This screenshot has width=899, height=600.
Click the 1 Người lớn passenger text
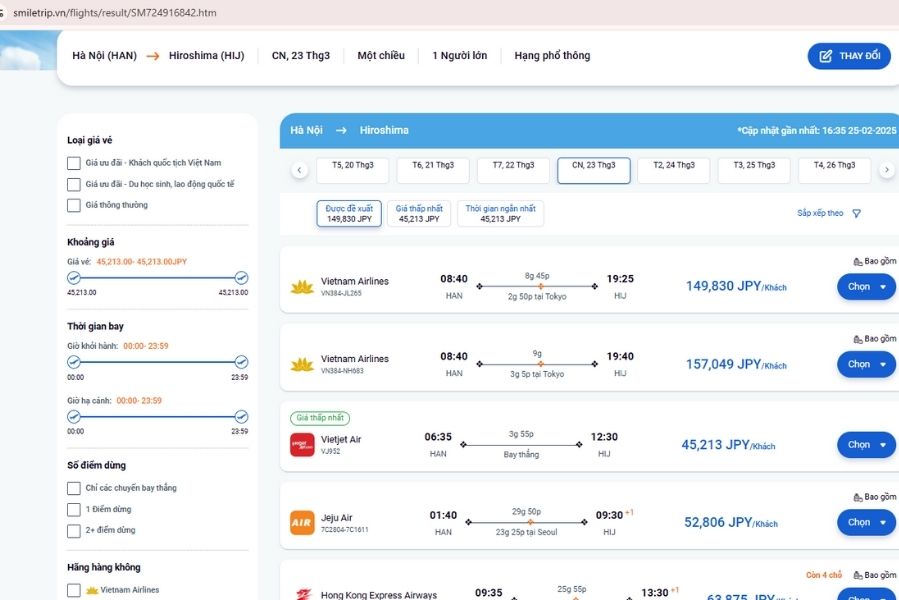pos(460,56)
